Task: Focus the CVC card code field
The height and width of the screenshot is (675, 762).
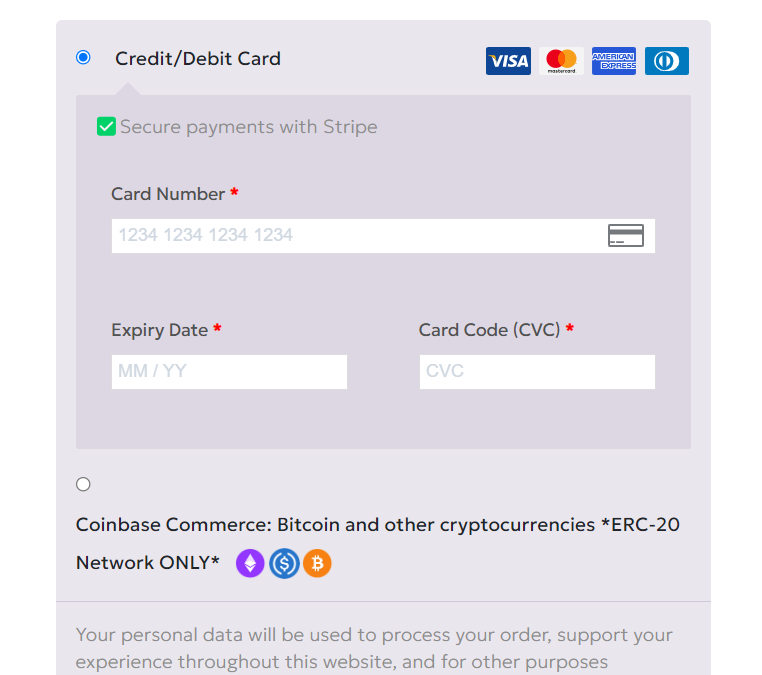Action: 537,372
